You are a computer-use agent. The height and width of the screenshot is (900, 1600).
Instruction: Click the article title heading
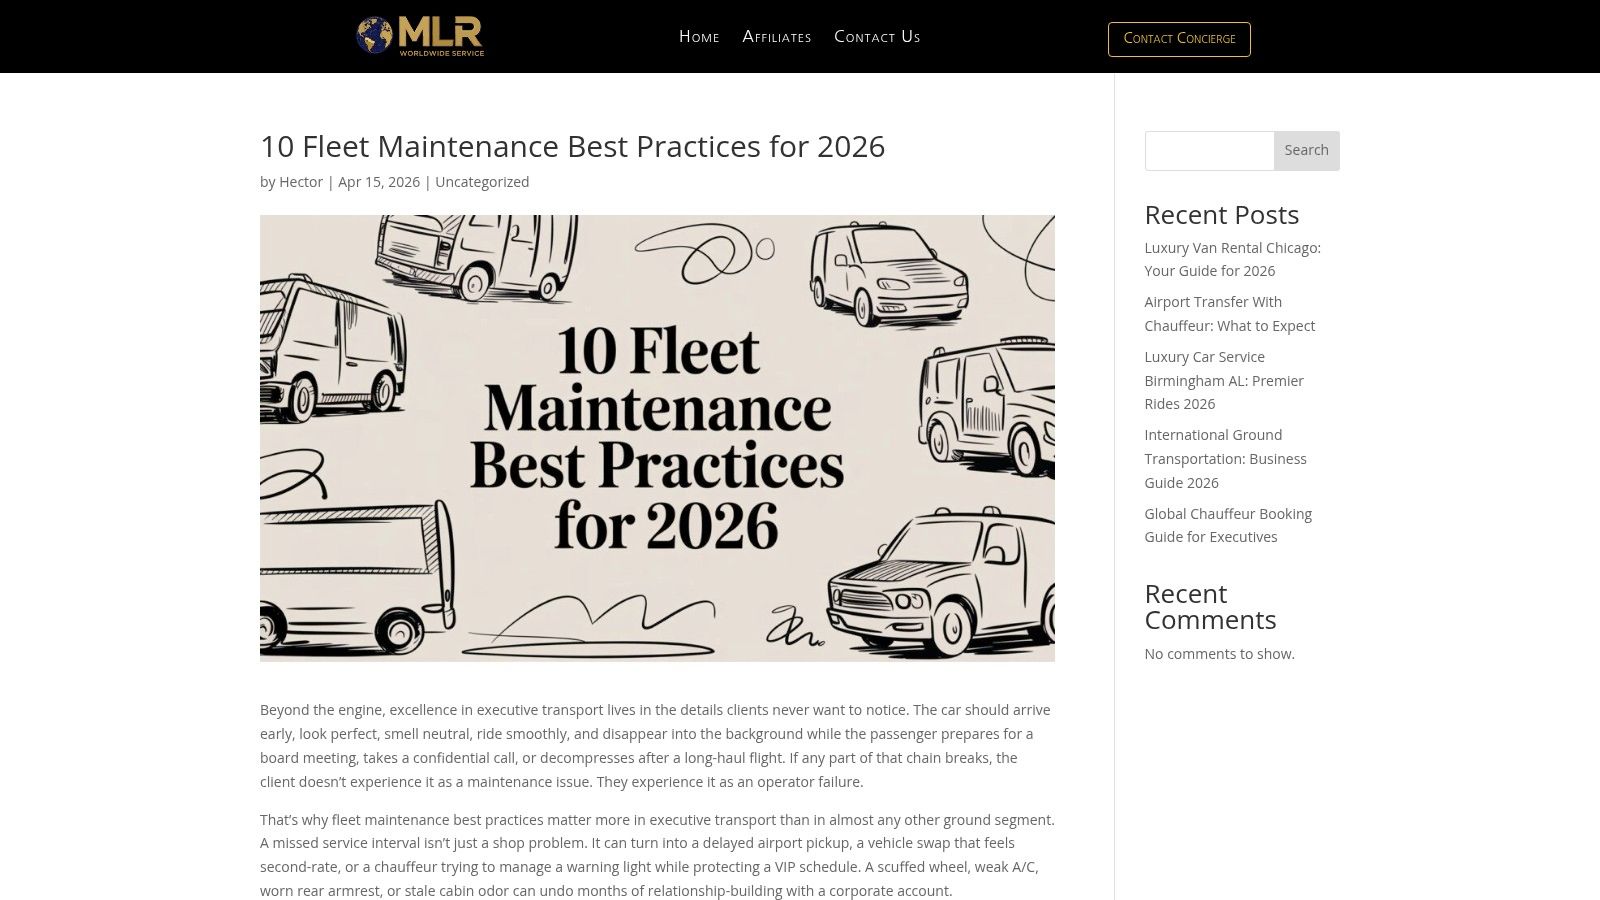[572, 146]
